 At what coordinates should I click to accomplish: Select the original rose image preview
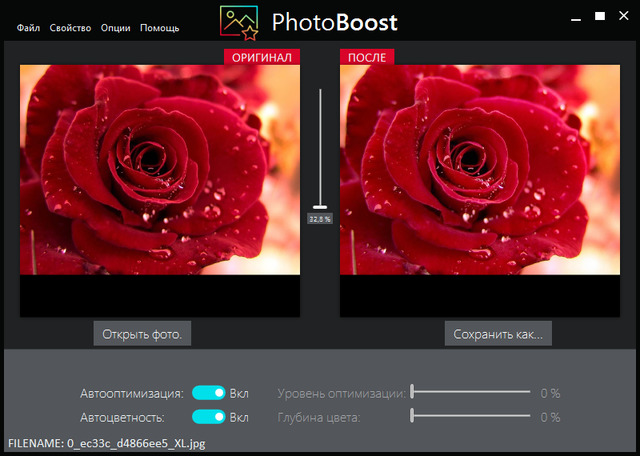coord(160,170)
